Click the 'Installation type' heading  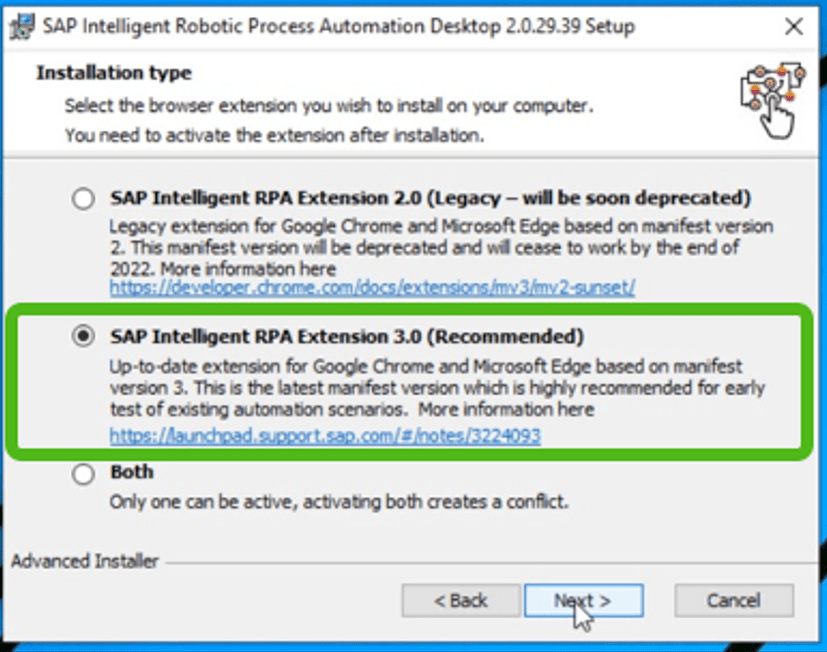tap(114, 73)
